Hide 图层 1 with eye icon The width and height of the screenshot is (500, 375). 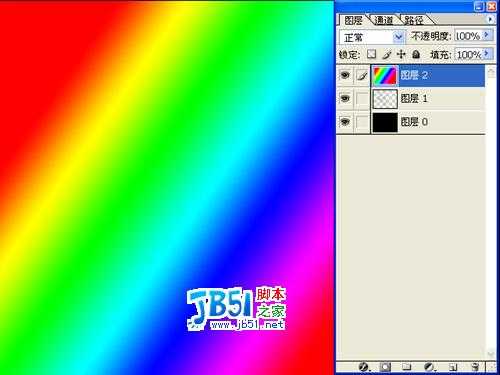coord(345,98)
